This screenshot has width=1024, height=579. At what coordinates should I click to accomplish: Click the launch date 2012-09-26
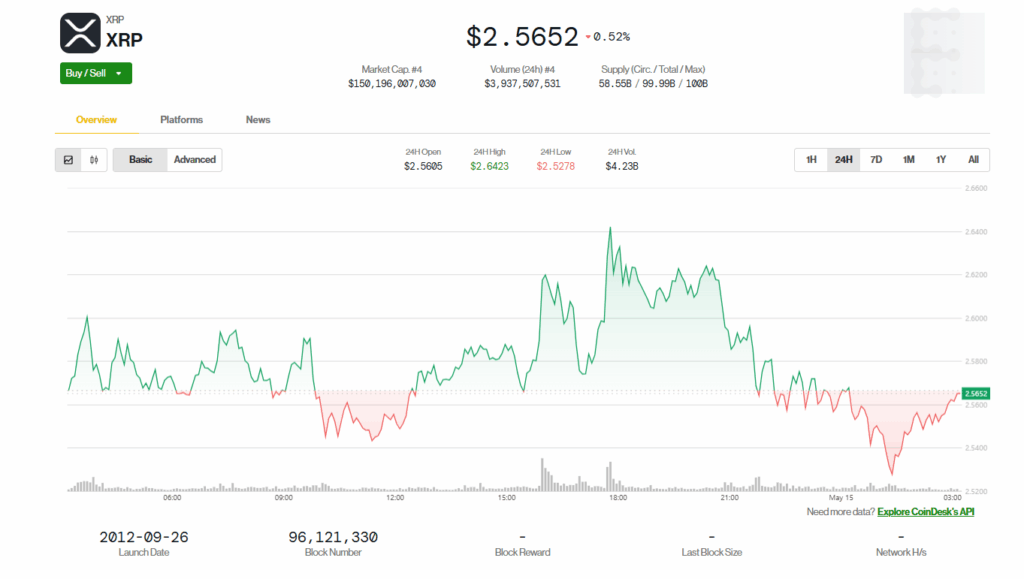(x=144, y=537)
